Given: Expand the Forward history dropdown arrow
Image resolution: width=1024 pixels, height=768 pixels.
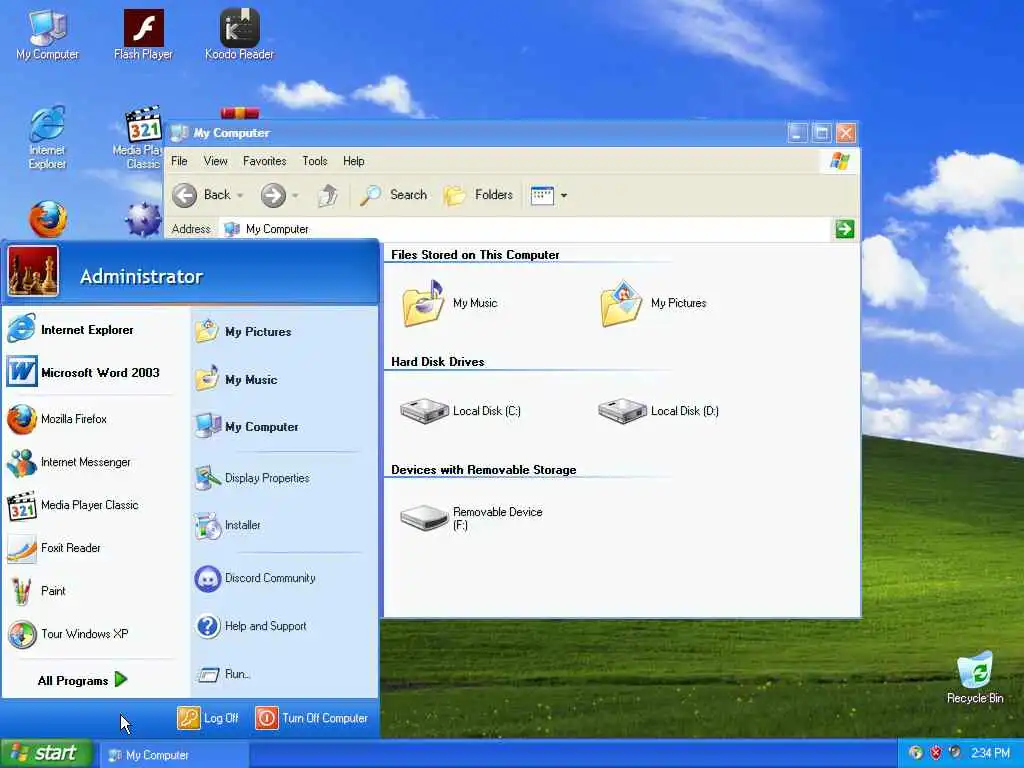Looking at the screenshot, I should click(295, 195).
